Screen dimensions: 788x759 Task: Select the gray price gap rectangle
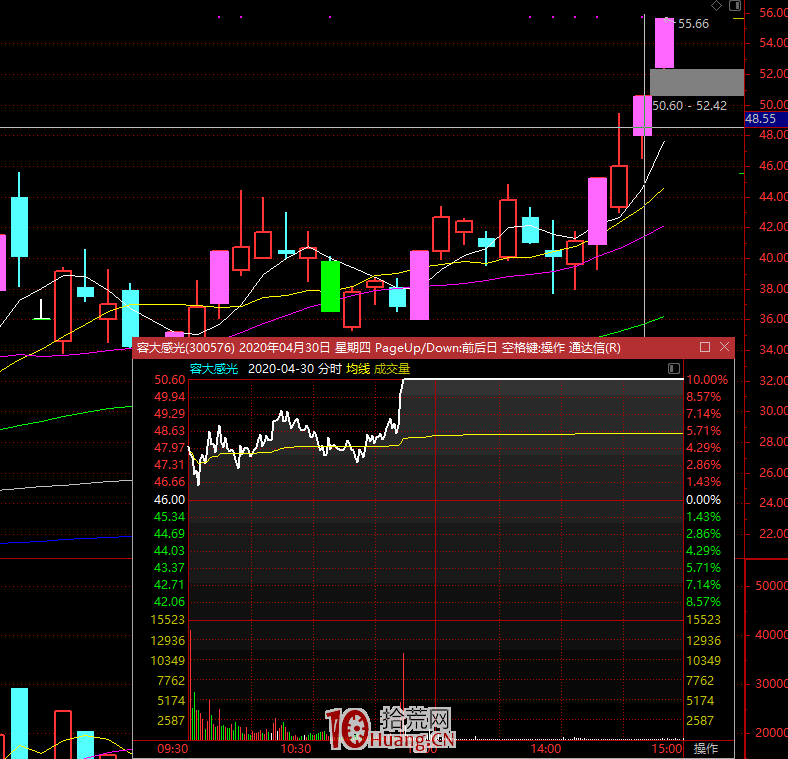coord(697,82)
